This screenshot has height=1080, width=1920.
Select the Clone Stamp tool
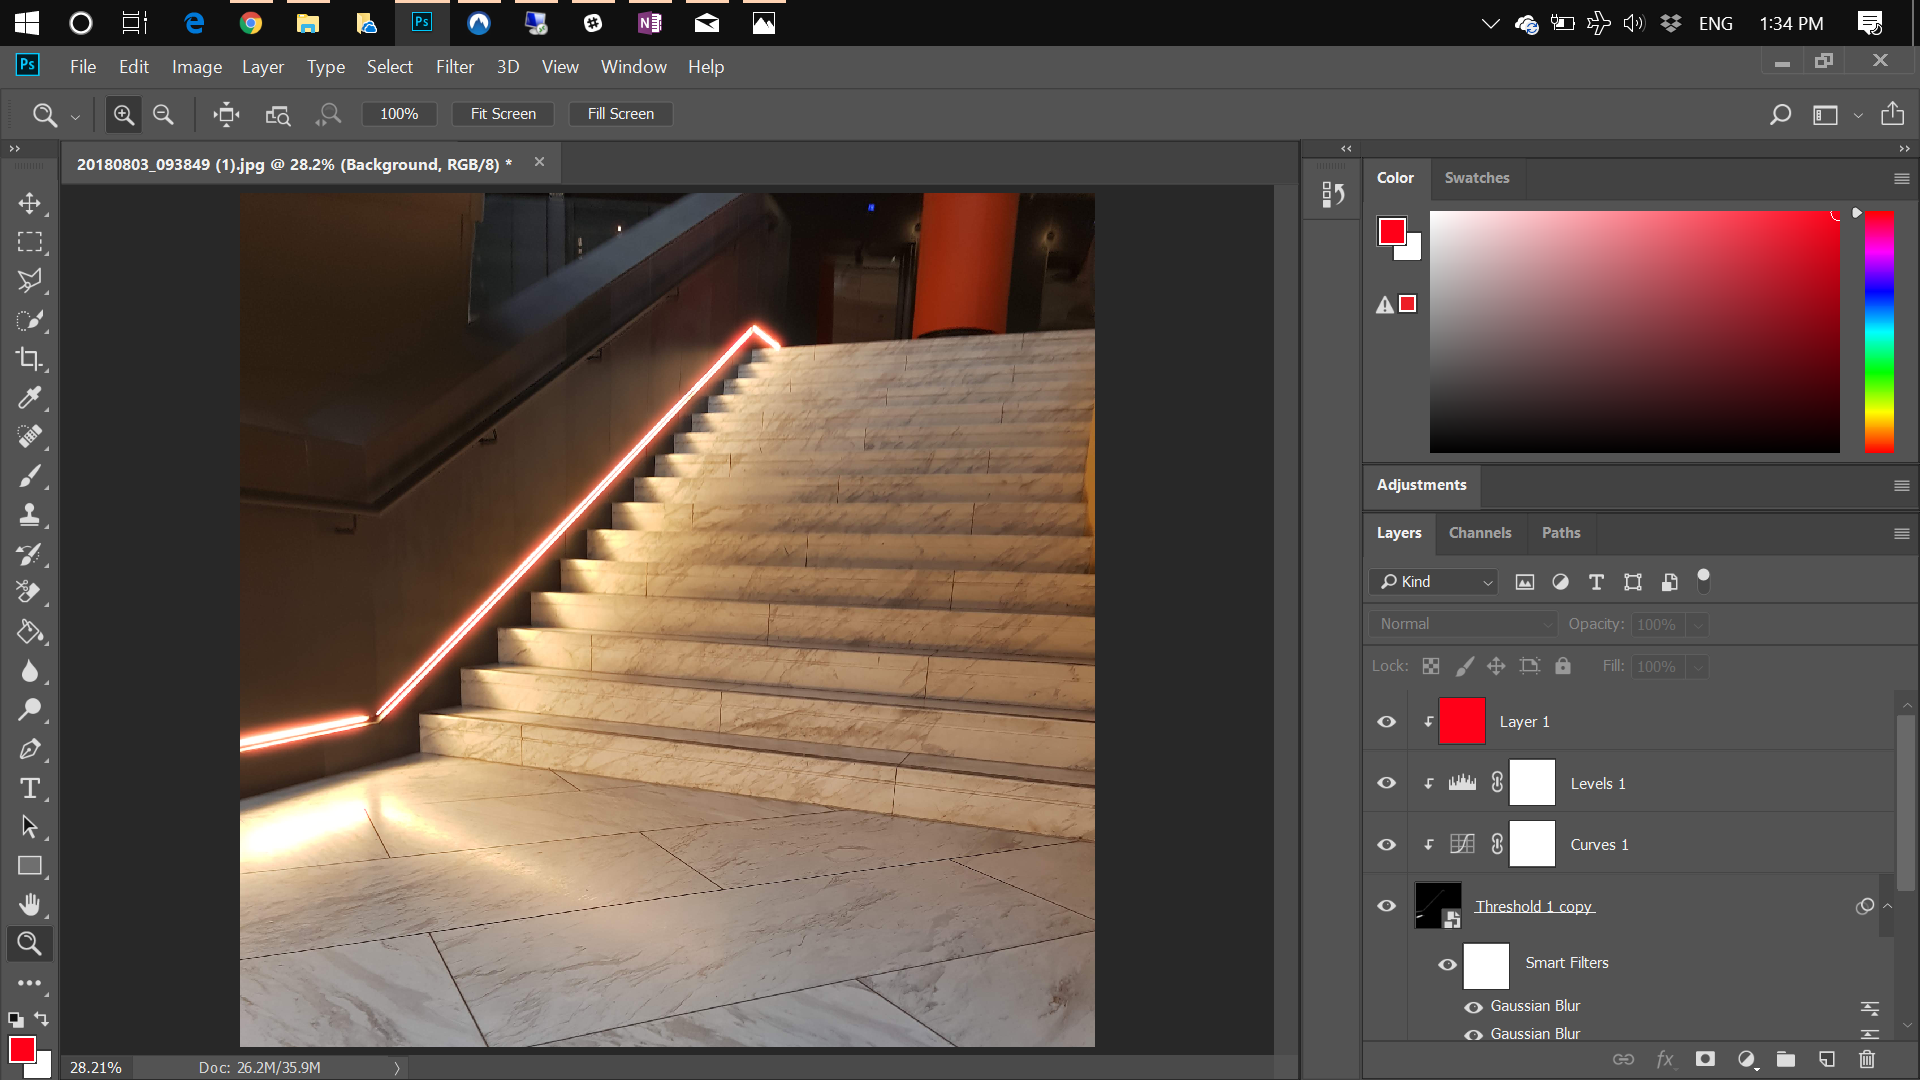(x=30, y=515)
